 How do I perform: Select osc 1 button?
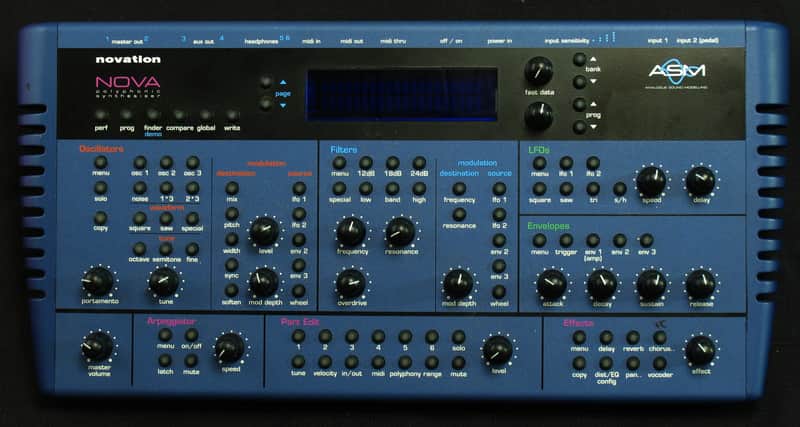pyautogui.click(x=140, y=163)
